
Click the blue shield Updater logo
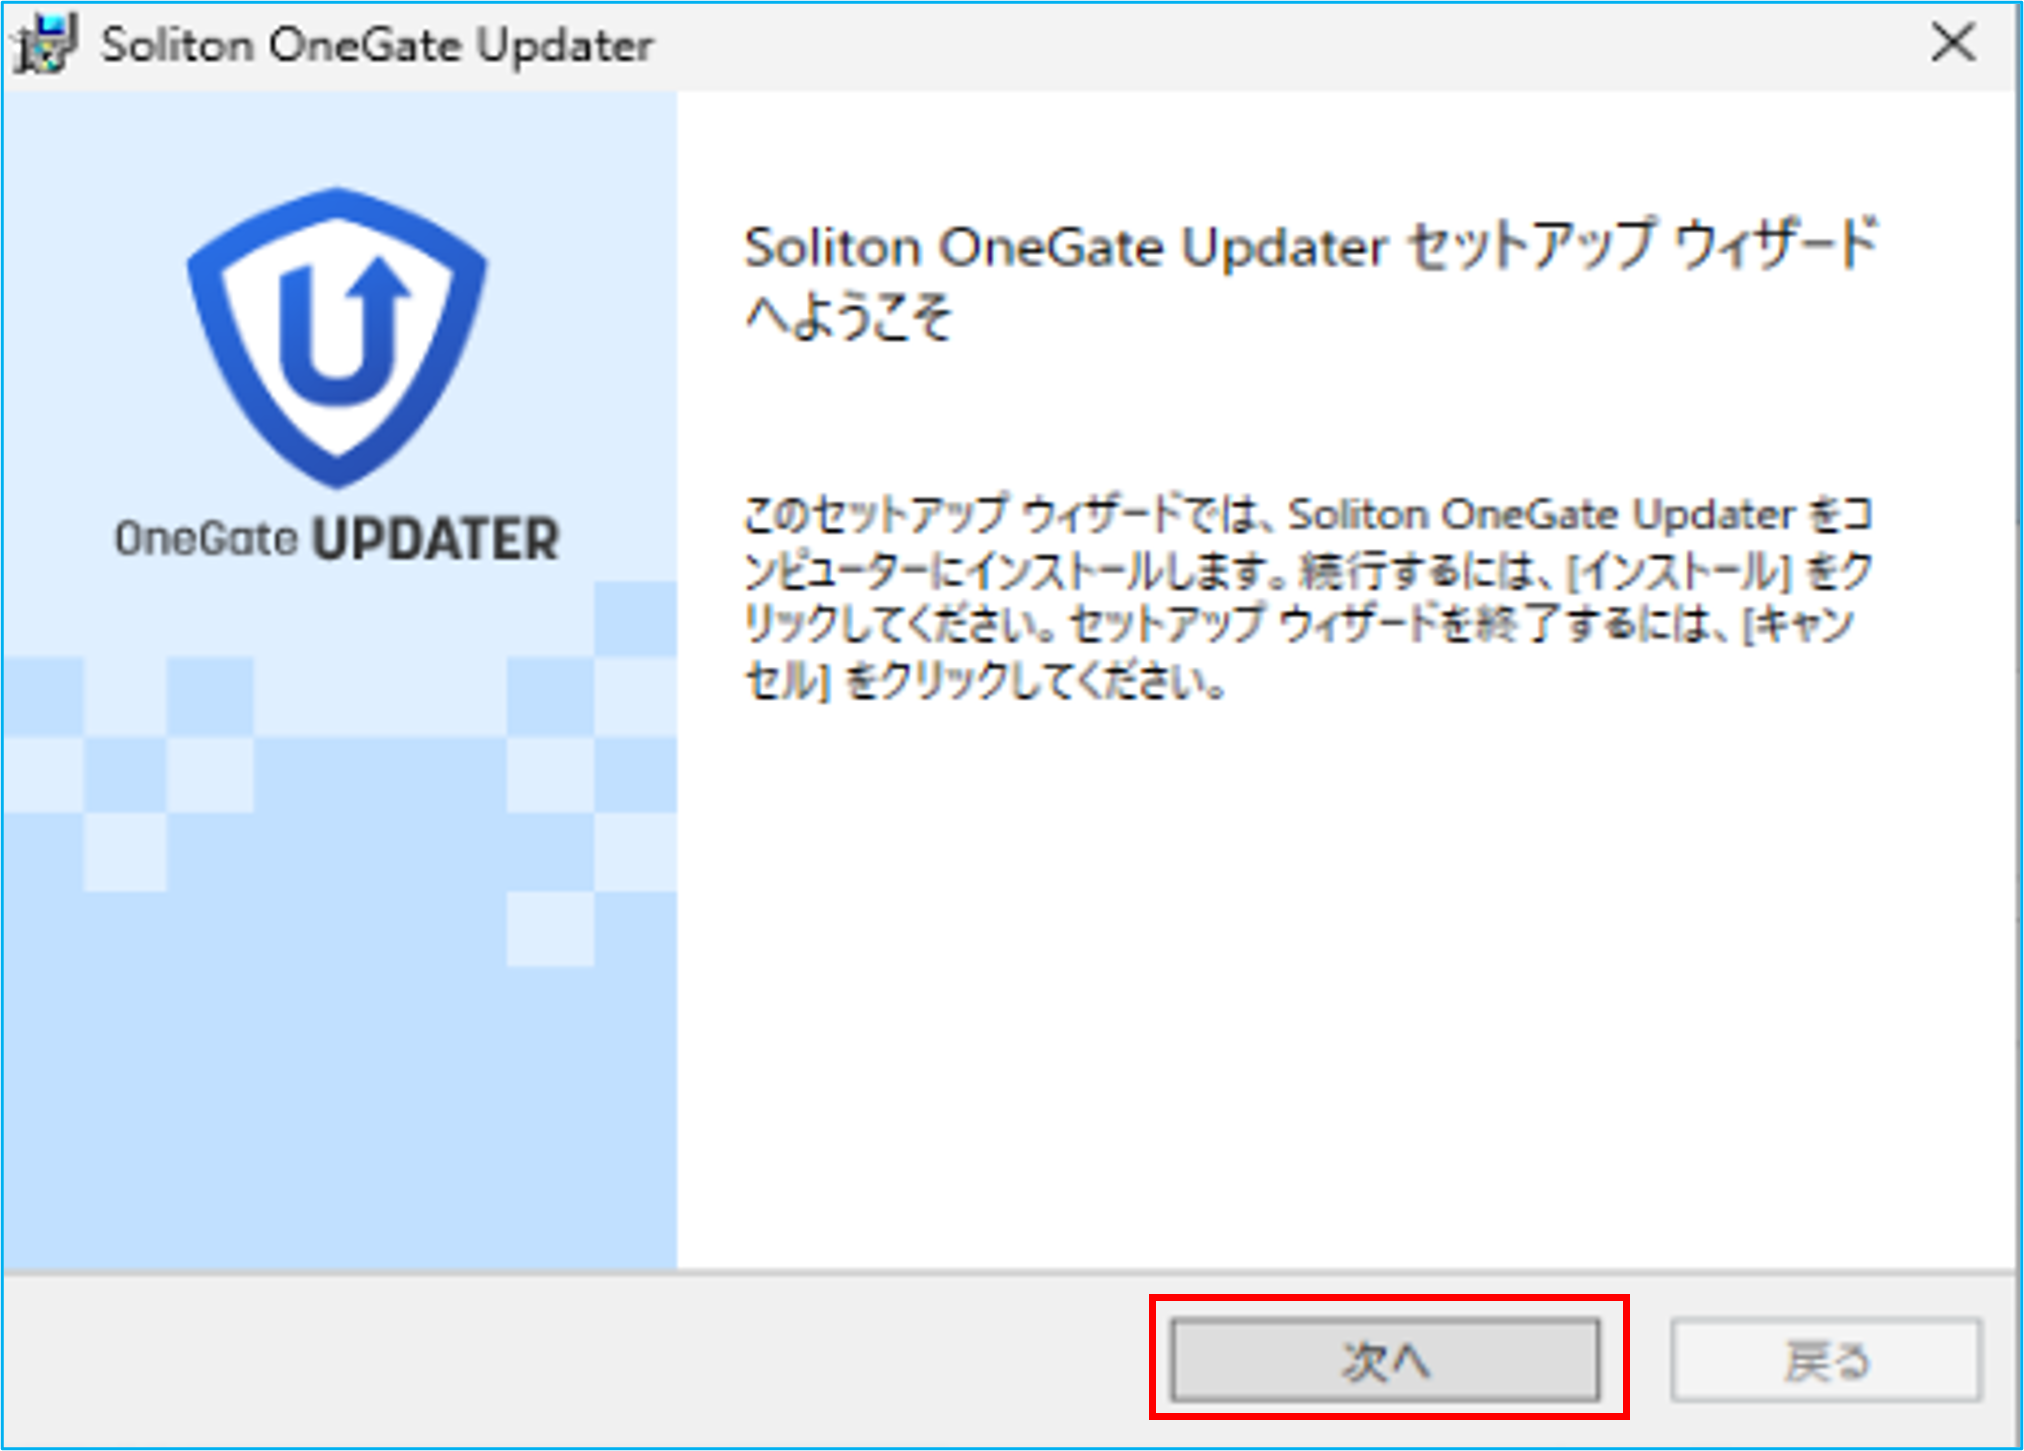pyautogui.click(x=337, y=337)
